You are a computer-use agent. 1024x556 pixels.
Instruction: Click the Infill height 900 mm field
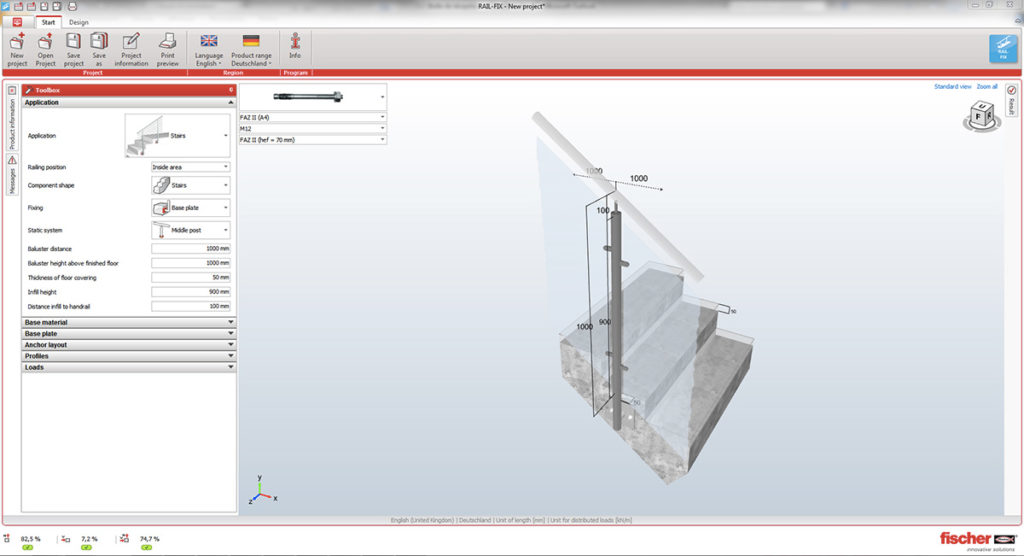click(x=190, y=292)
